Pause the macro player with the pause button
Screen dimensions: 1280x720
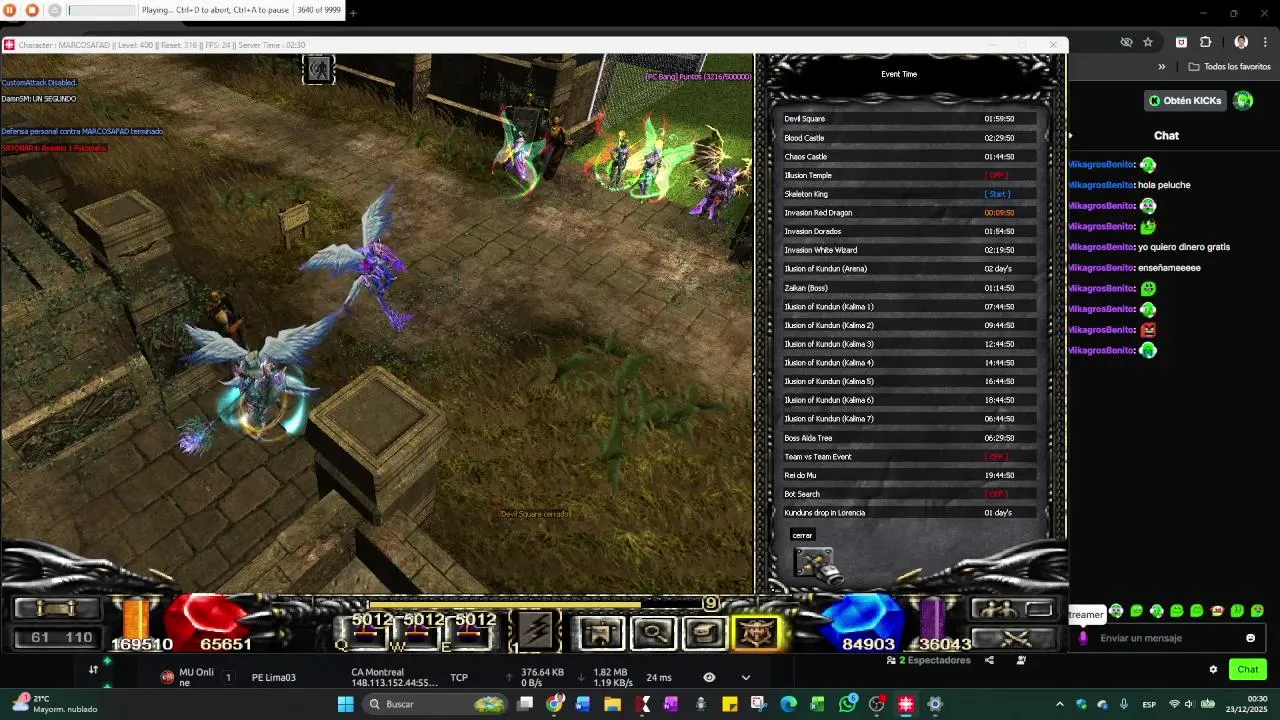click(10, 10)
